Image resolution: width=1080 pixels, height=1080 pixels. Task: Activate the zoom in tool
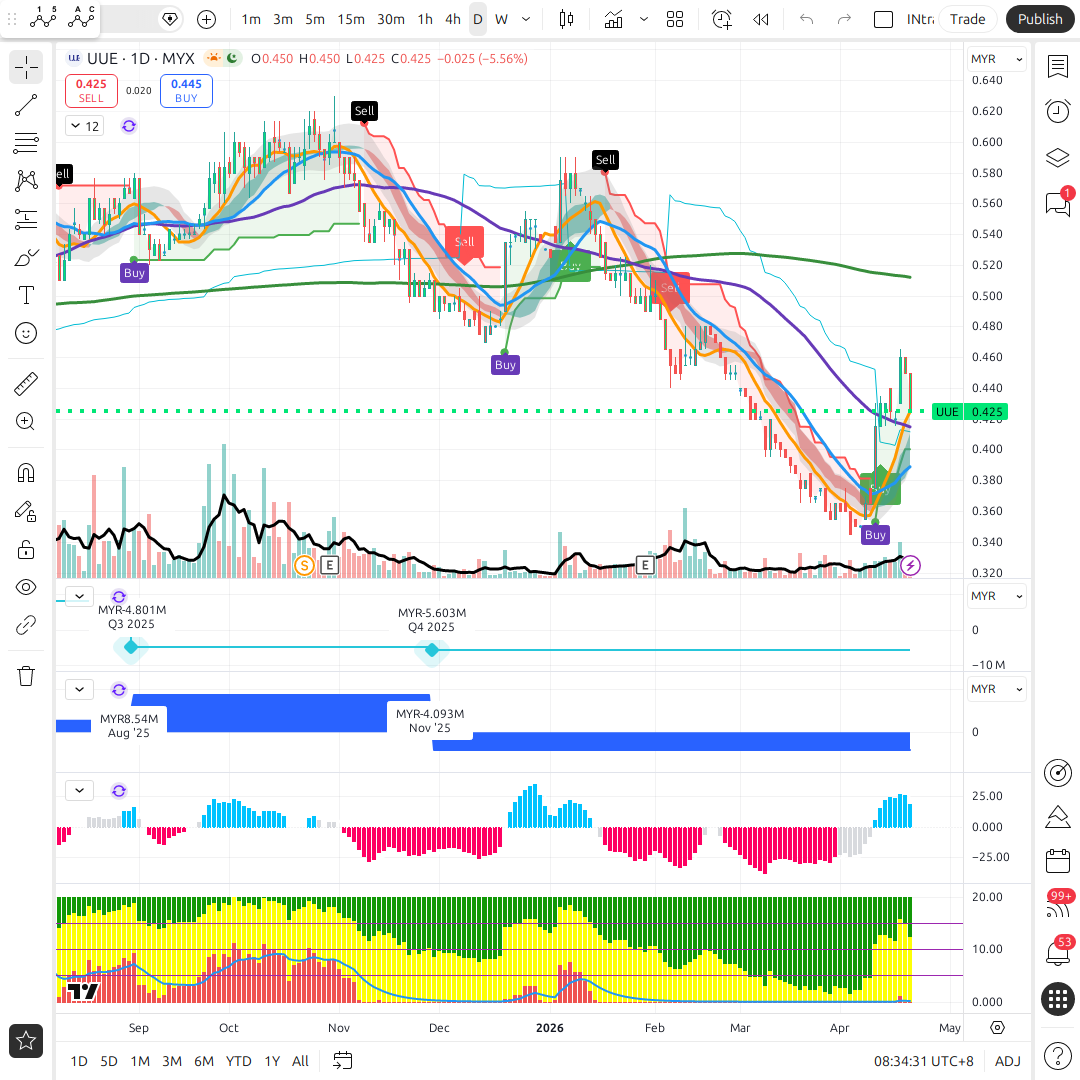pos(26,421)
